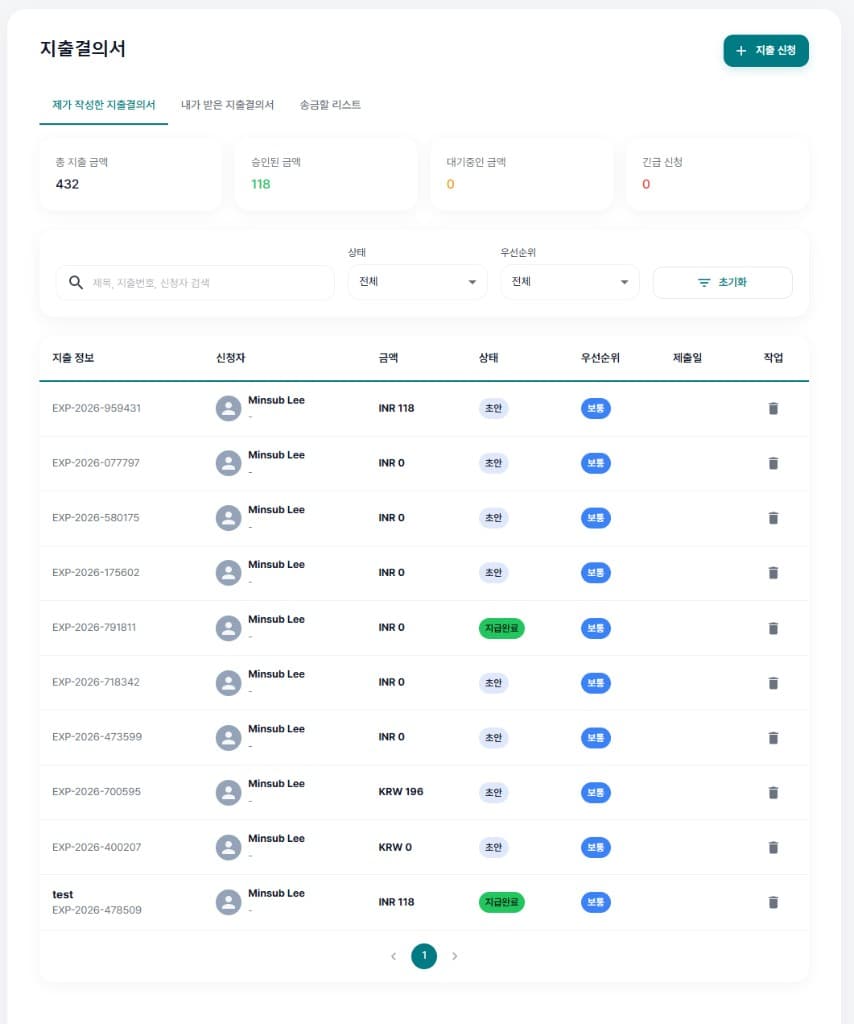Image resolution: width=854 pixels, height=1024 pixels.
Task: Click 초안 status badge in EXP-2026-959431 row
Action: click(494, 408)
